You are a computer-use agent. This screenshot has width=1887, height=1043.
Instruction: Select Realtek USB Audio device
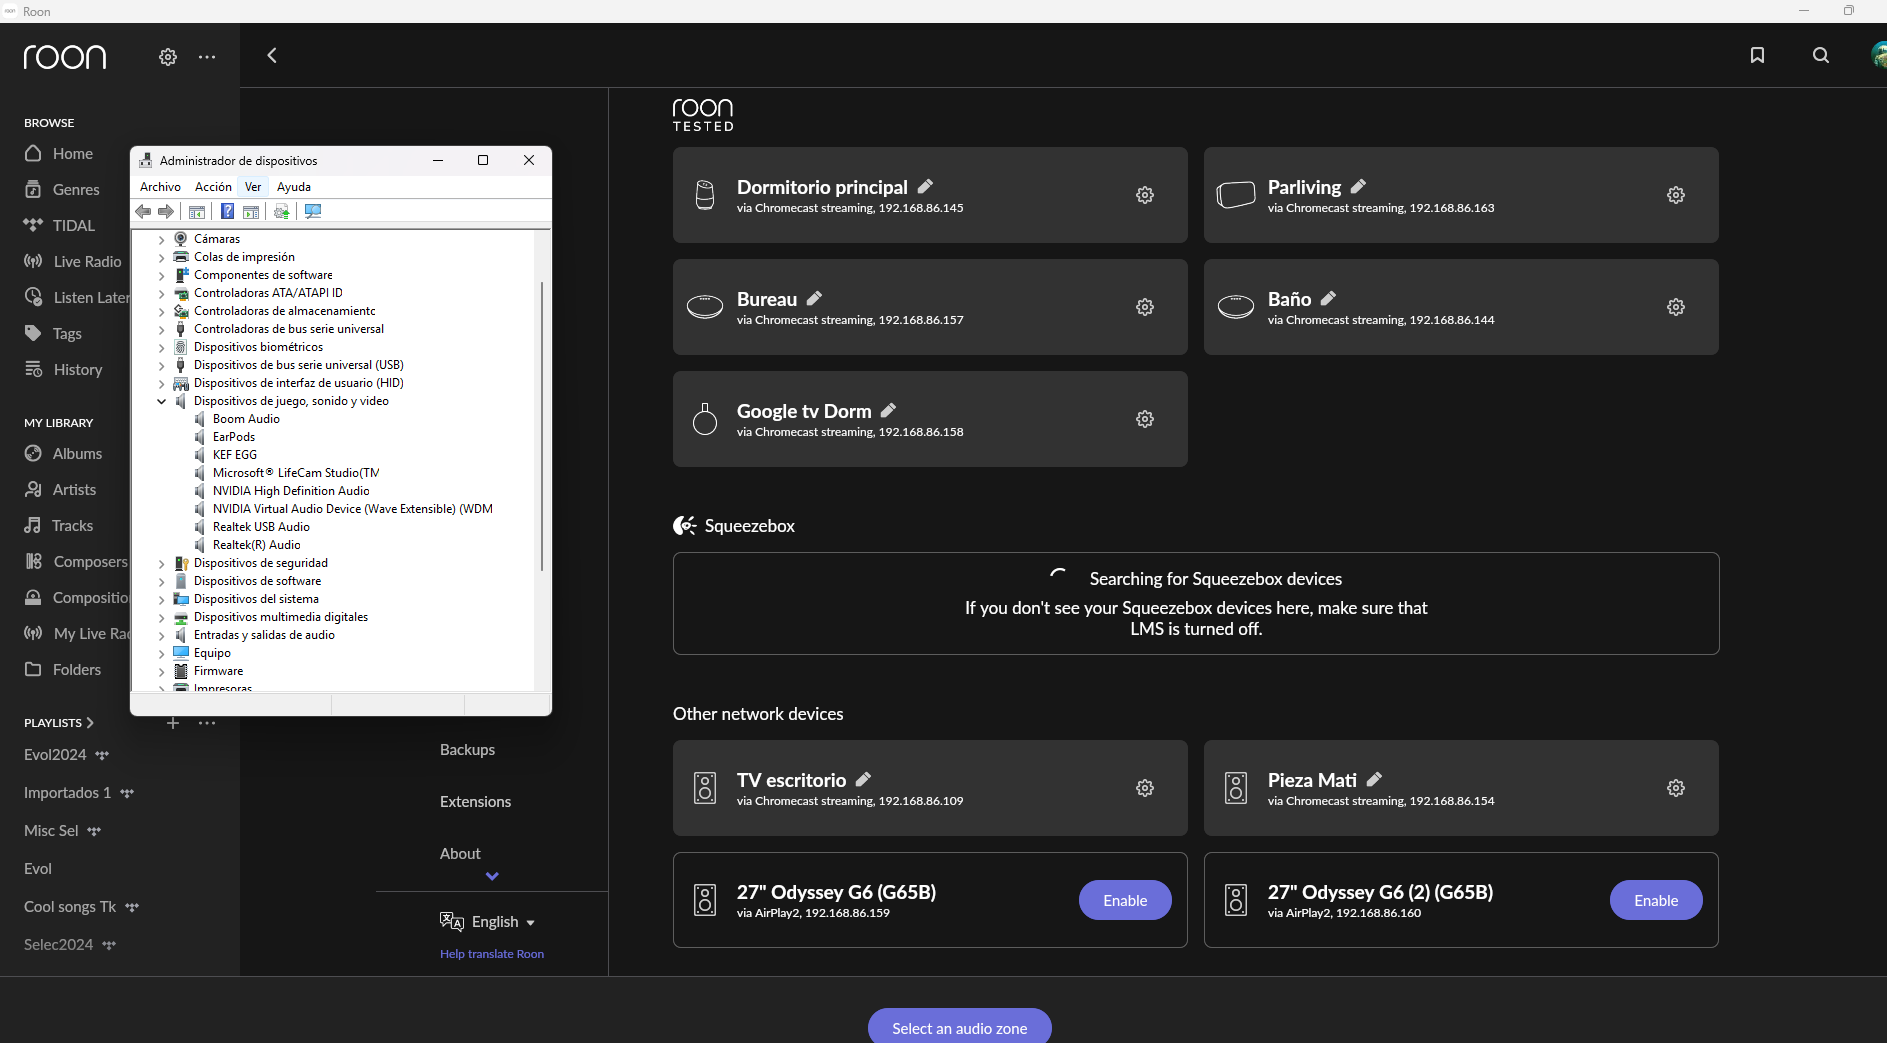coord(261,527)
